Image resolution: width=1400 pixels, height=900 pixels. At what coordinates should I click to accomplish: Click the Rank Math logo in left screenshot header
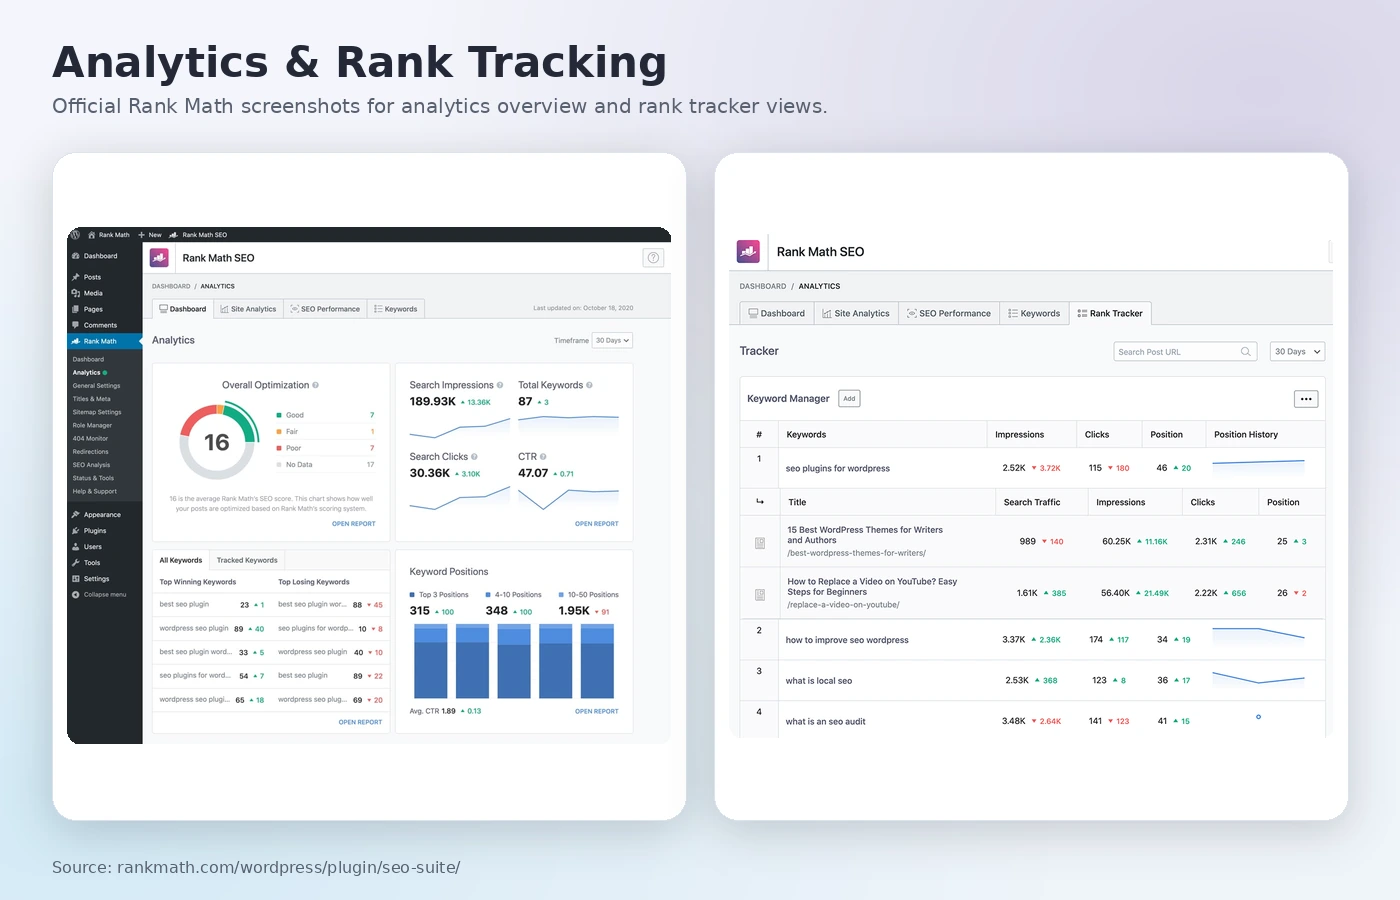[159, 258]
